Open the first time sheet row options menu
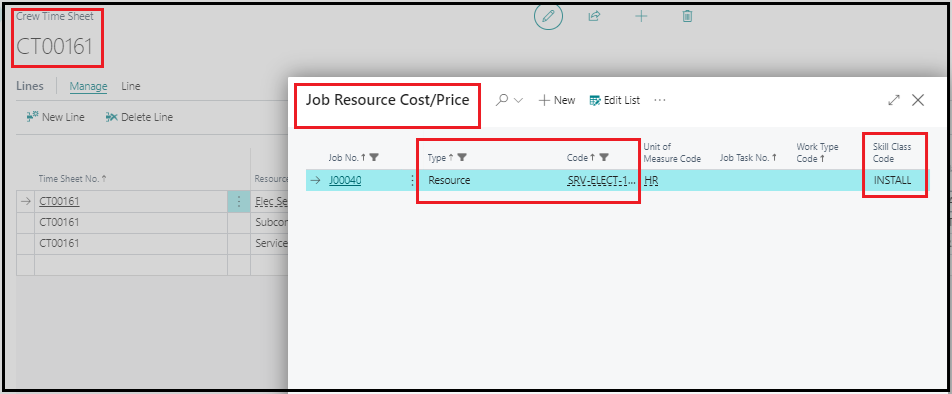 point(239,202)
